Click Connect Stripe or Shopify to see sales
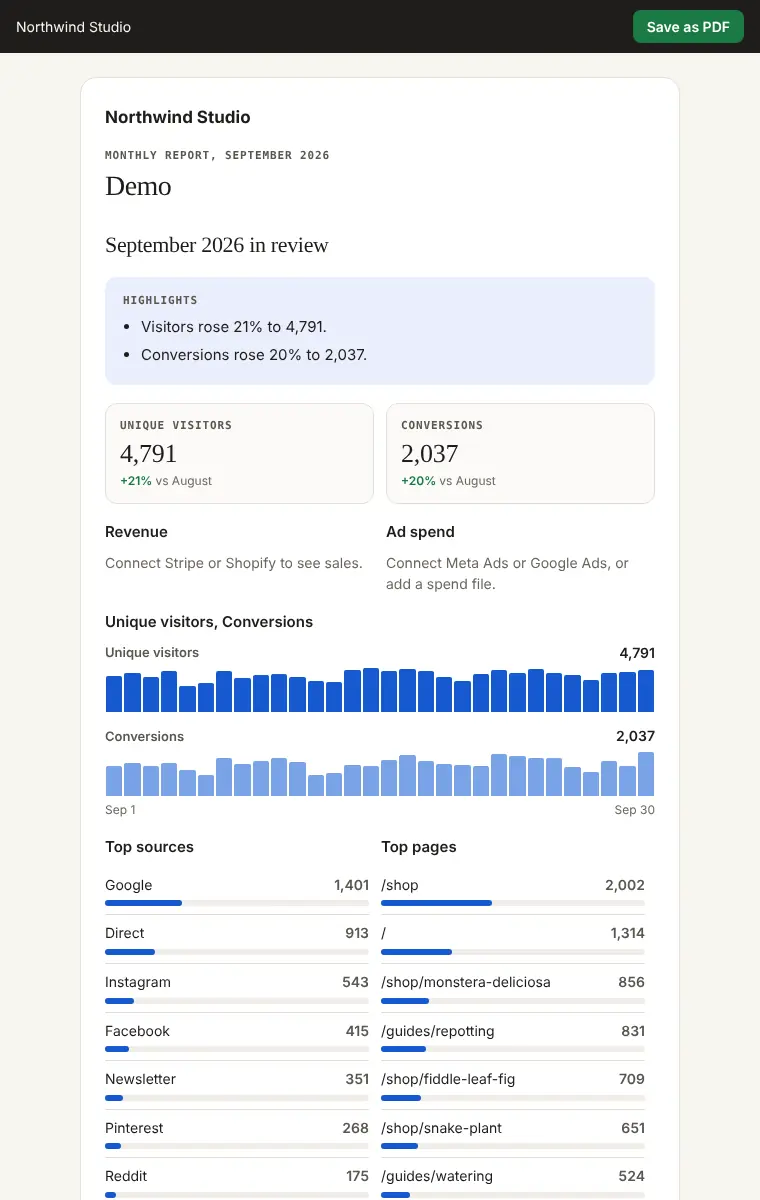This screenshot has height=1200, width=760. point(234,563)
